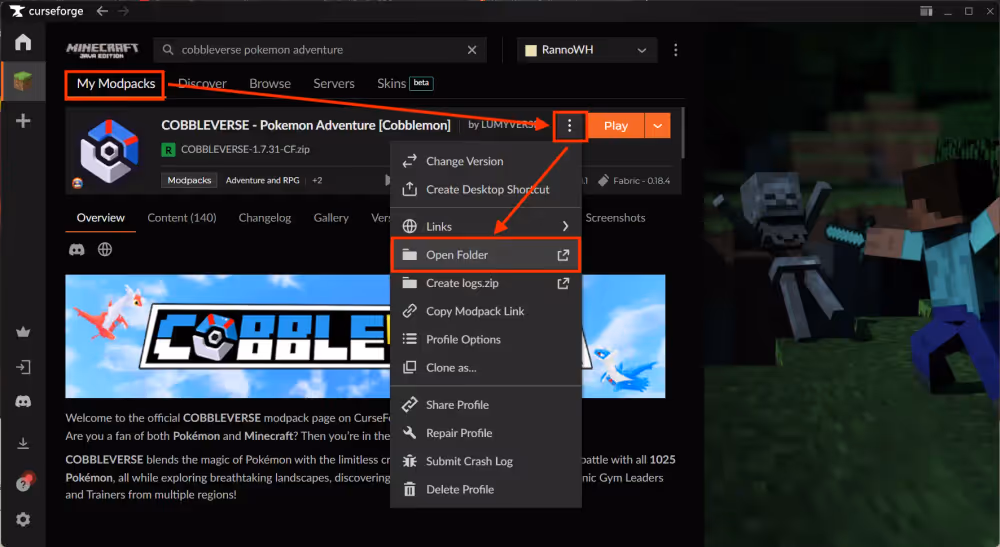Select the Minecraft grass block game icon
The width and height of the screenshot is (1000, 547).
tap(23, 81)
